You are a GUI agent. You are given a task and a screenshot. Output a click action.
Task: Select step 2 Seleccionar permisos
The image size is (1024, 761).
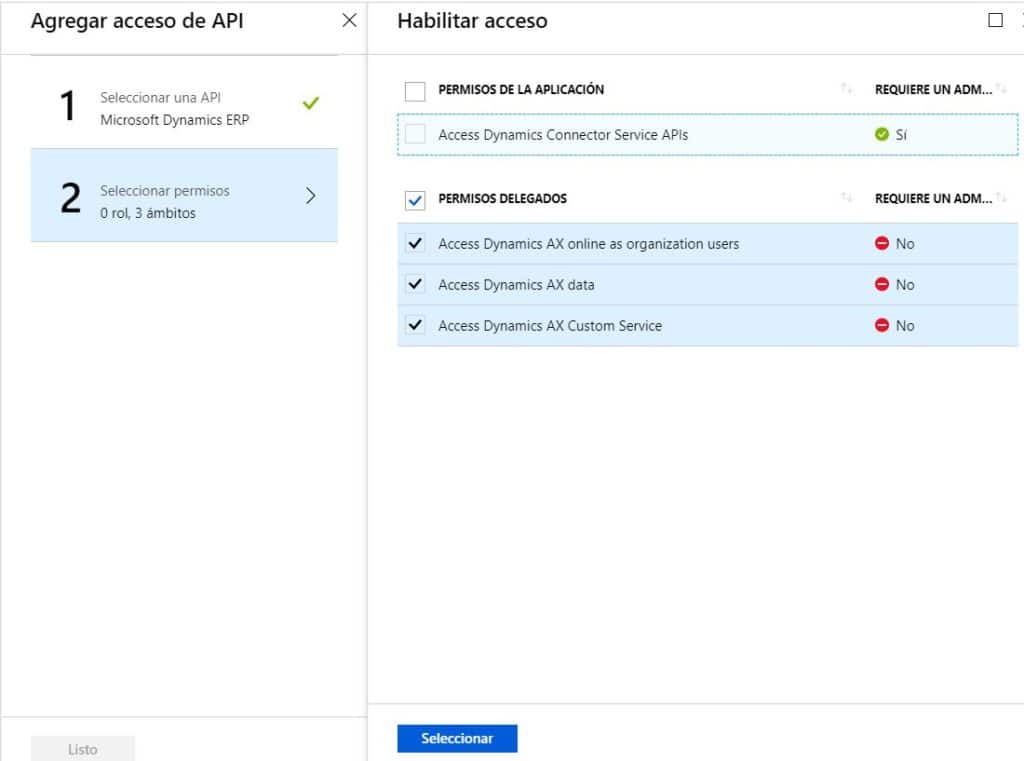coord(184,195)
